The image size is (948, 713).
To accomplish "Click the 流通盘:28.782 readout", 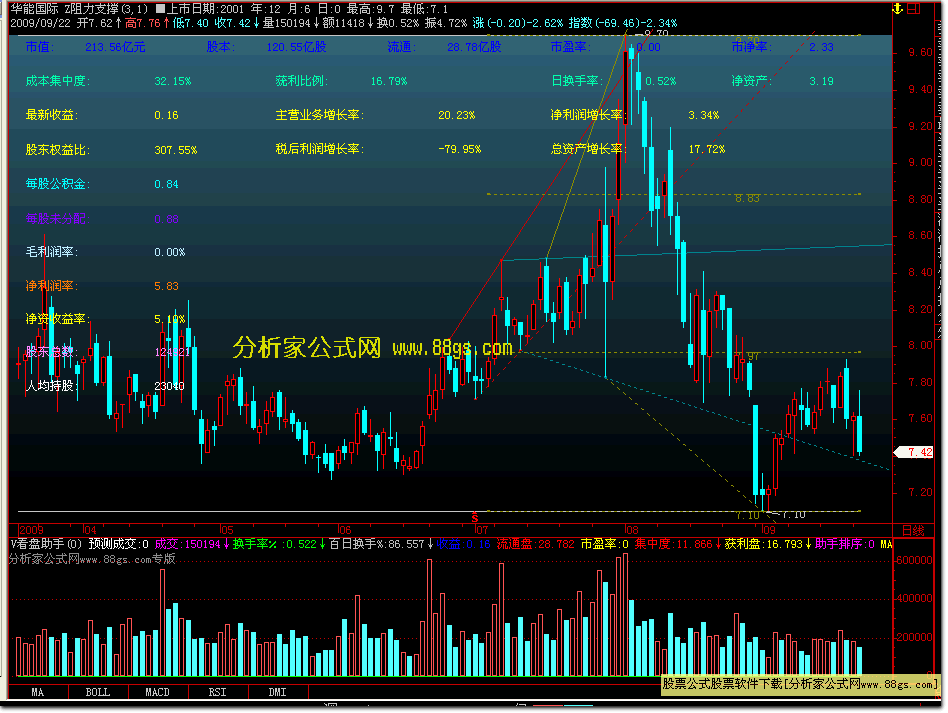I will click(536, 544).
